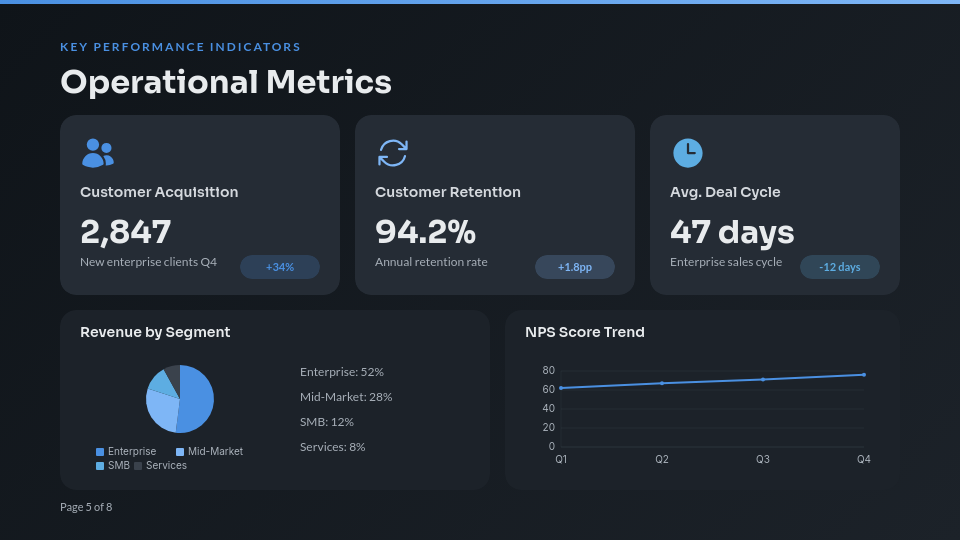960x540 pixels.
Task: Select the Revenue by Segment heading
Action: [x=155, y=332]
